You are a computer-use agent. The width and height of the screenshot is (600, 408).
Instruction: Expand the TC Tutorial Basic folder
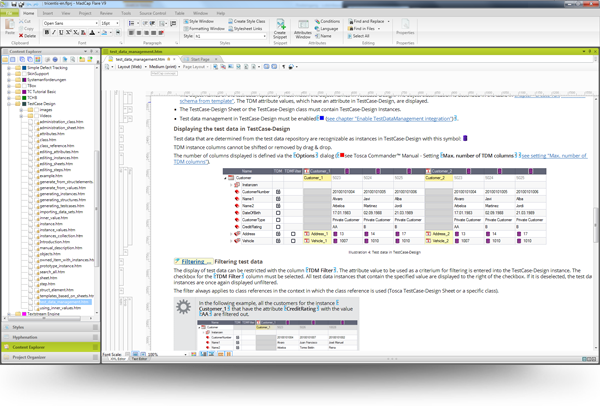[8, 92]
